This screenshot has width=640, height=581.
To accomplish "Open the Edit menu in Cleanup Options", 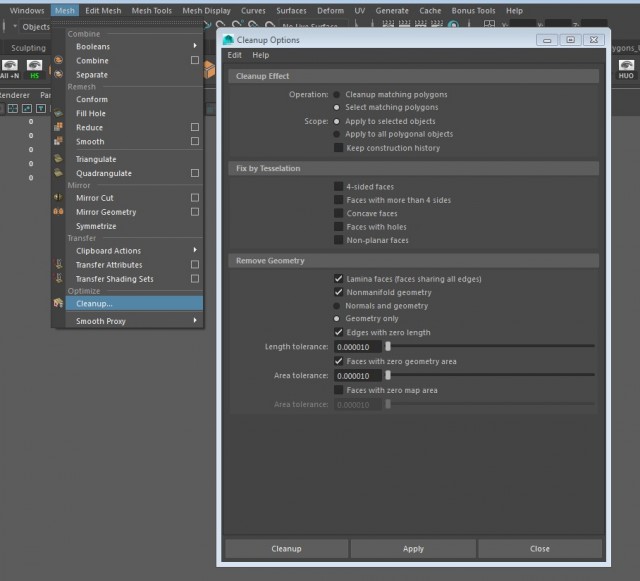I will tap(234, 55).
